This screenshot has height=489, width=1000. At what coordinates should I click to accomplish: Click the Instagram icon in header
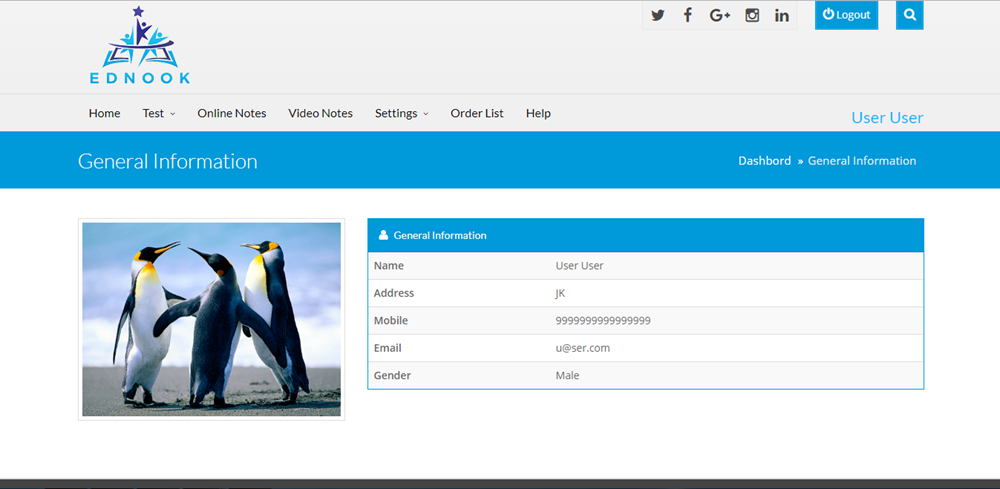(752, 15)
